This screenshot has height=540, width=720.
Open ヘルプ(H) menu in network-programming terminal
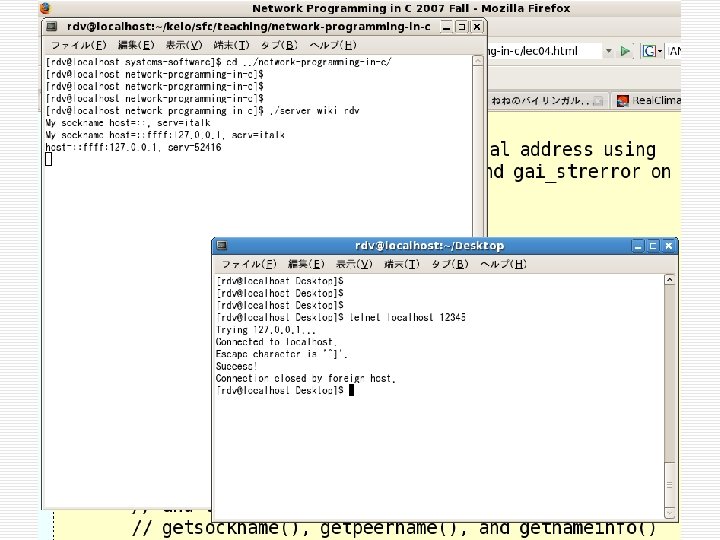coord(333,45)
